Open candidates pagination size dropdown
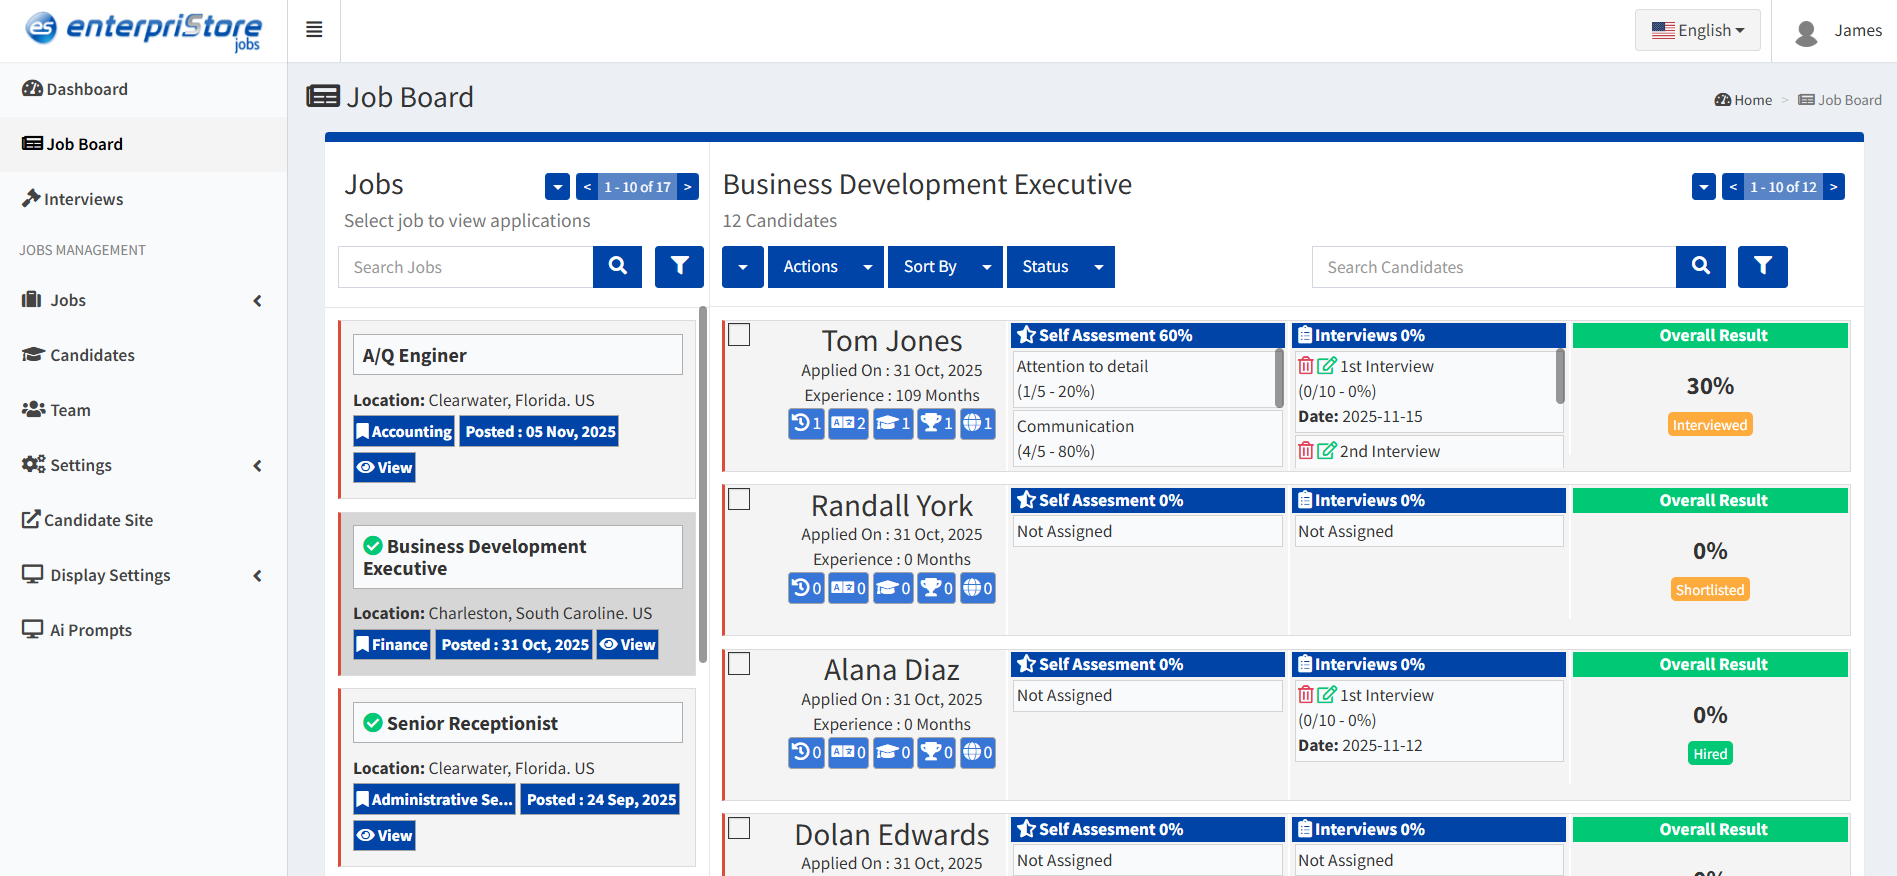This screenshot has height=876, width=1897. point(1704,187)
